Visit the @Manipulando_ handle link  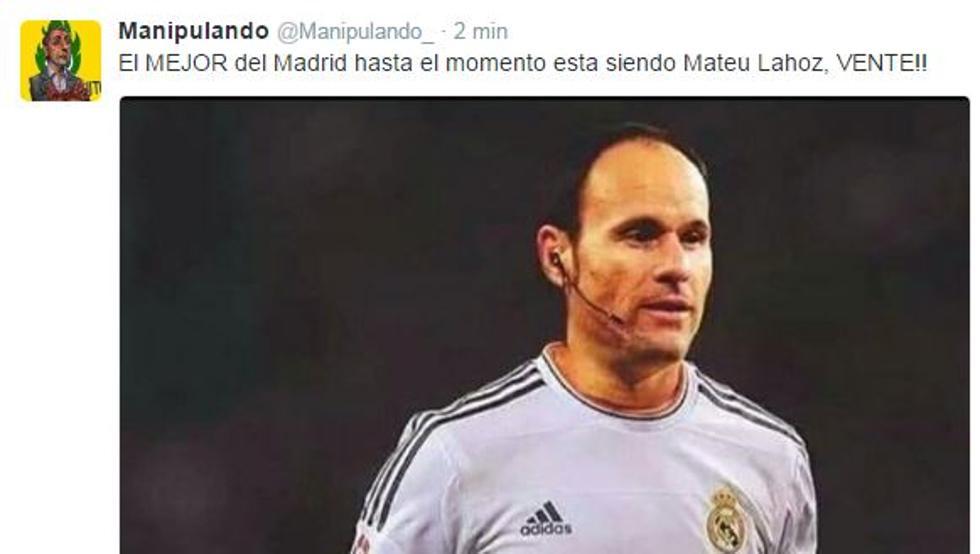[355, 31]
